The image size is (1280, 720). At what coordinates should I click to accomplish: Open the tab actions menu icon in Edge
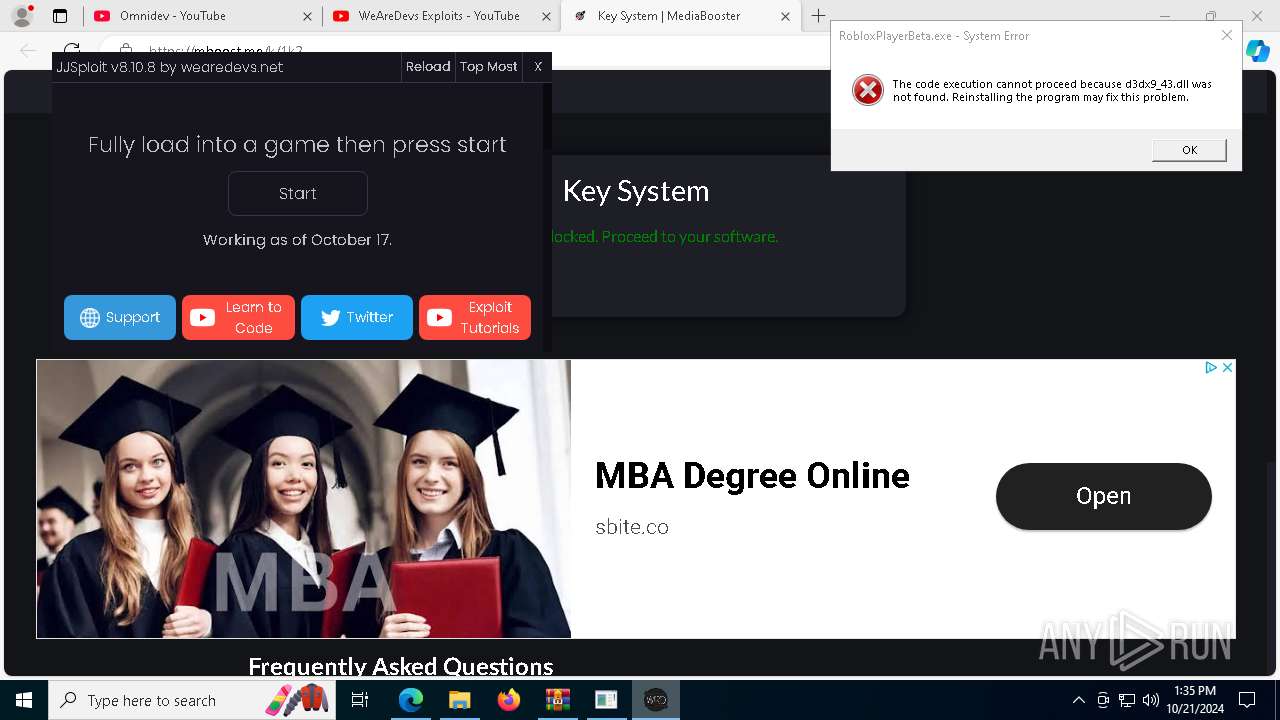tap(60, 16)
